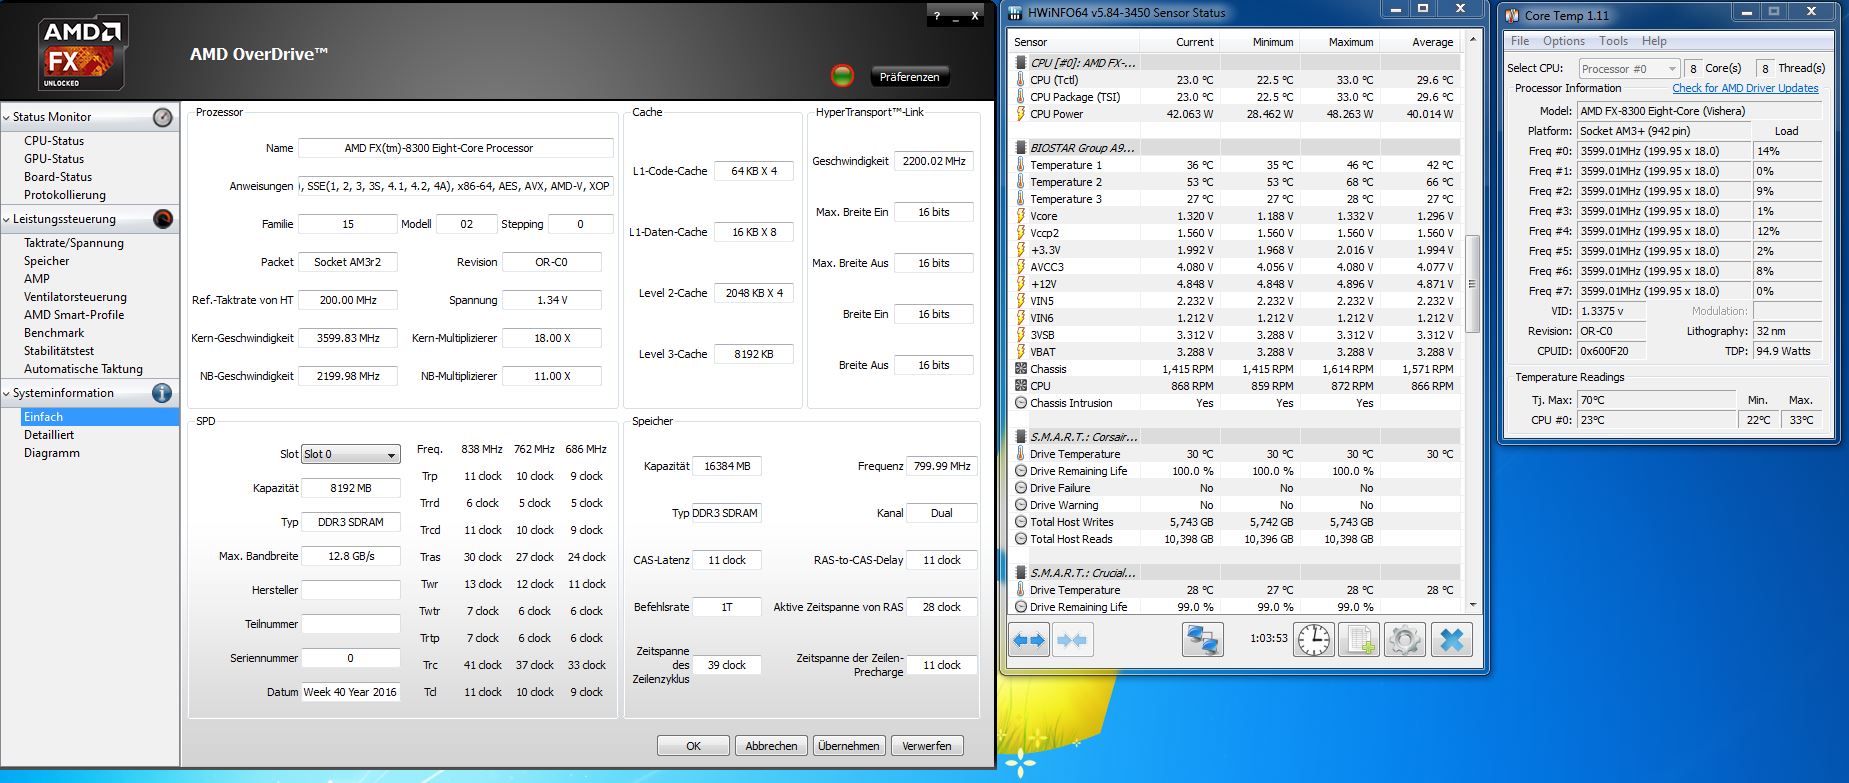Click the AMD FX Unlocked logo
This screenshot has height=783, width=1849.
pos(83,54)
